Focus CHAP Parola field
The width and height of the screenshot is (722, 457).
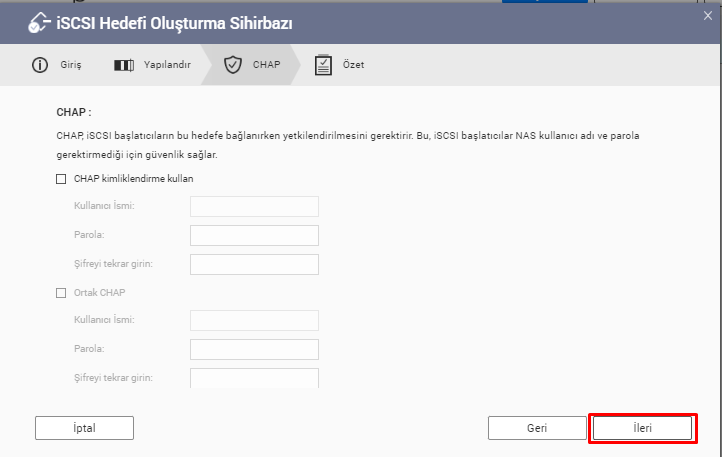(254, 235)
